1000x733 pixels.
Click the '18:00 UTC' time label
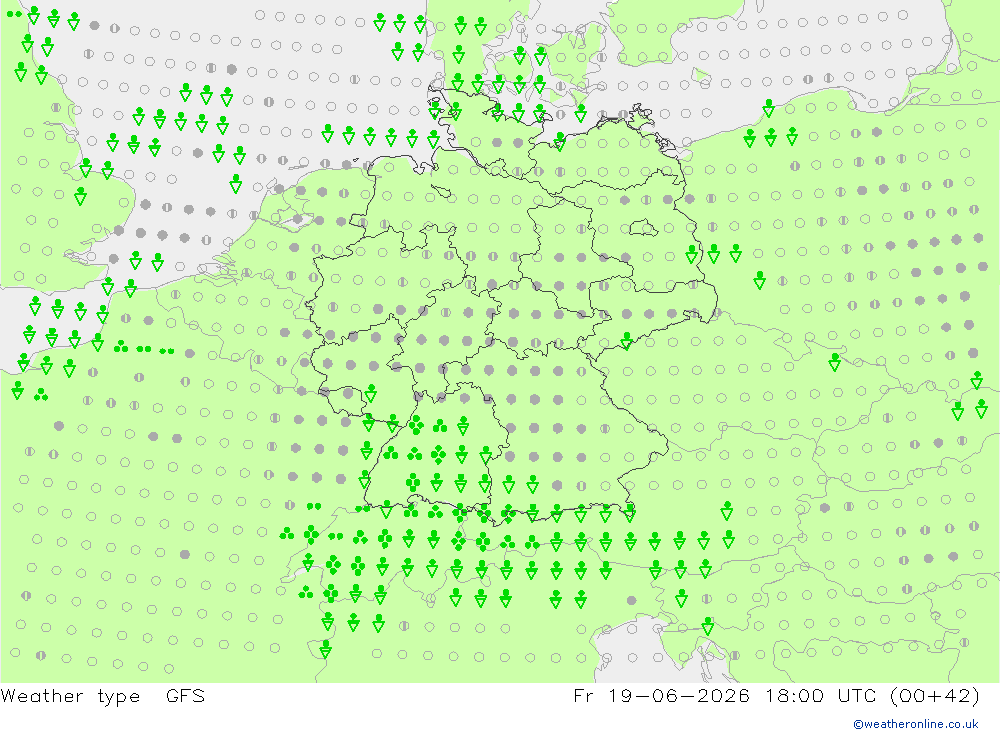pyautogui.click(x=821, y=695)
